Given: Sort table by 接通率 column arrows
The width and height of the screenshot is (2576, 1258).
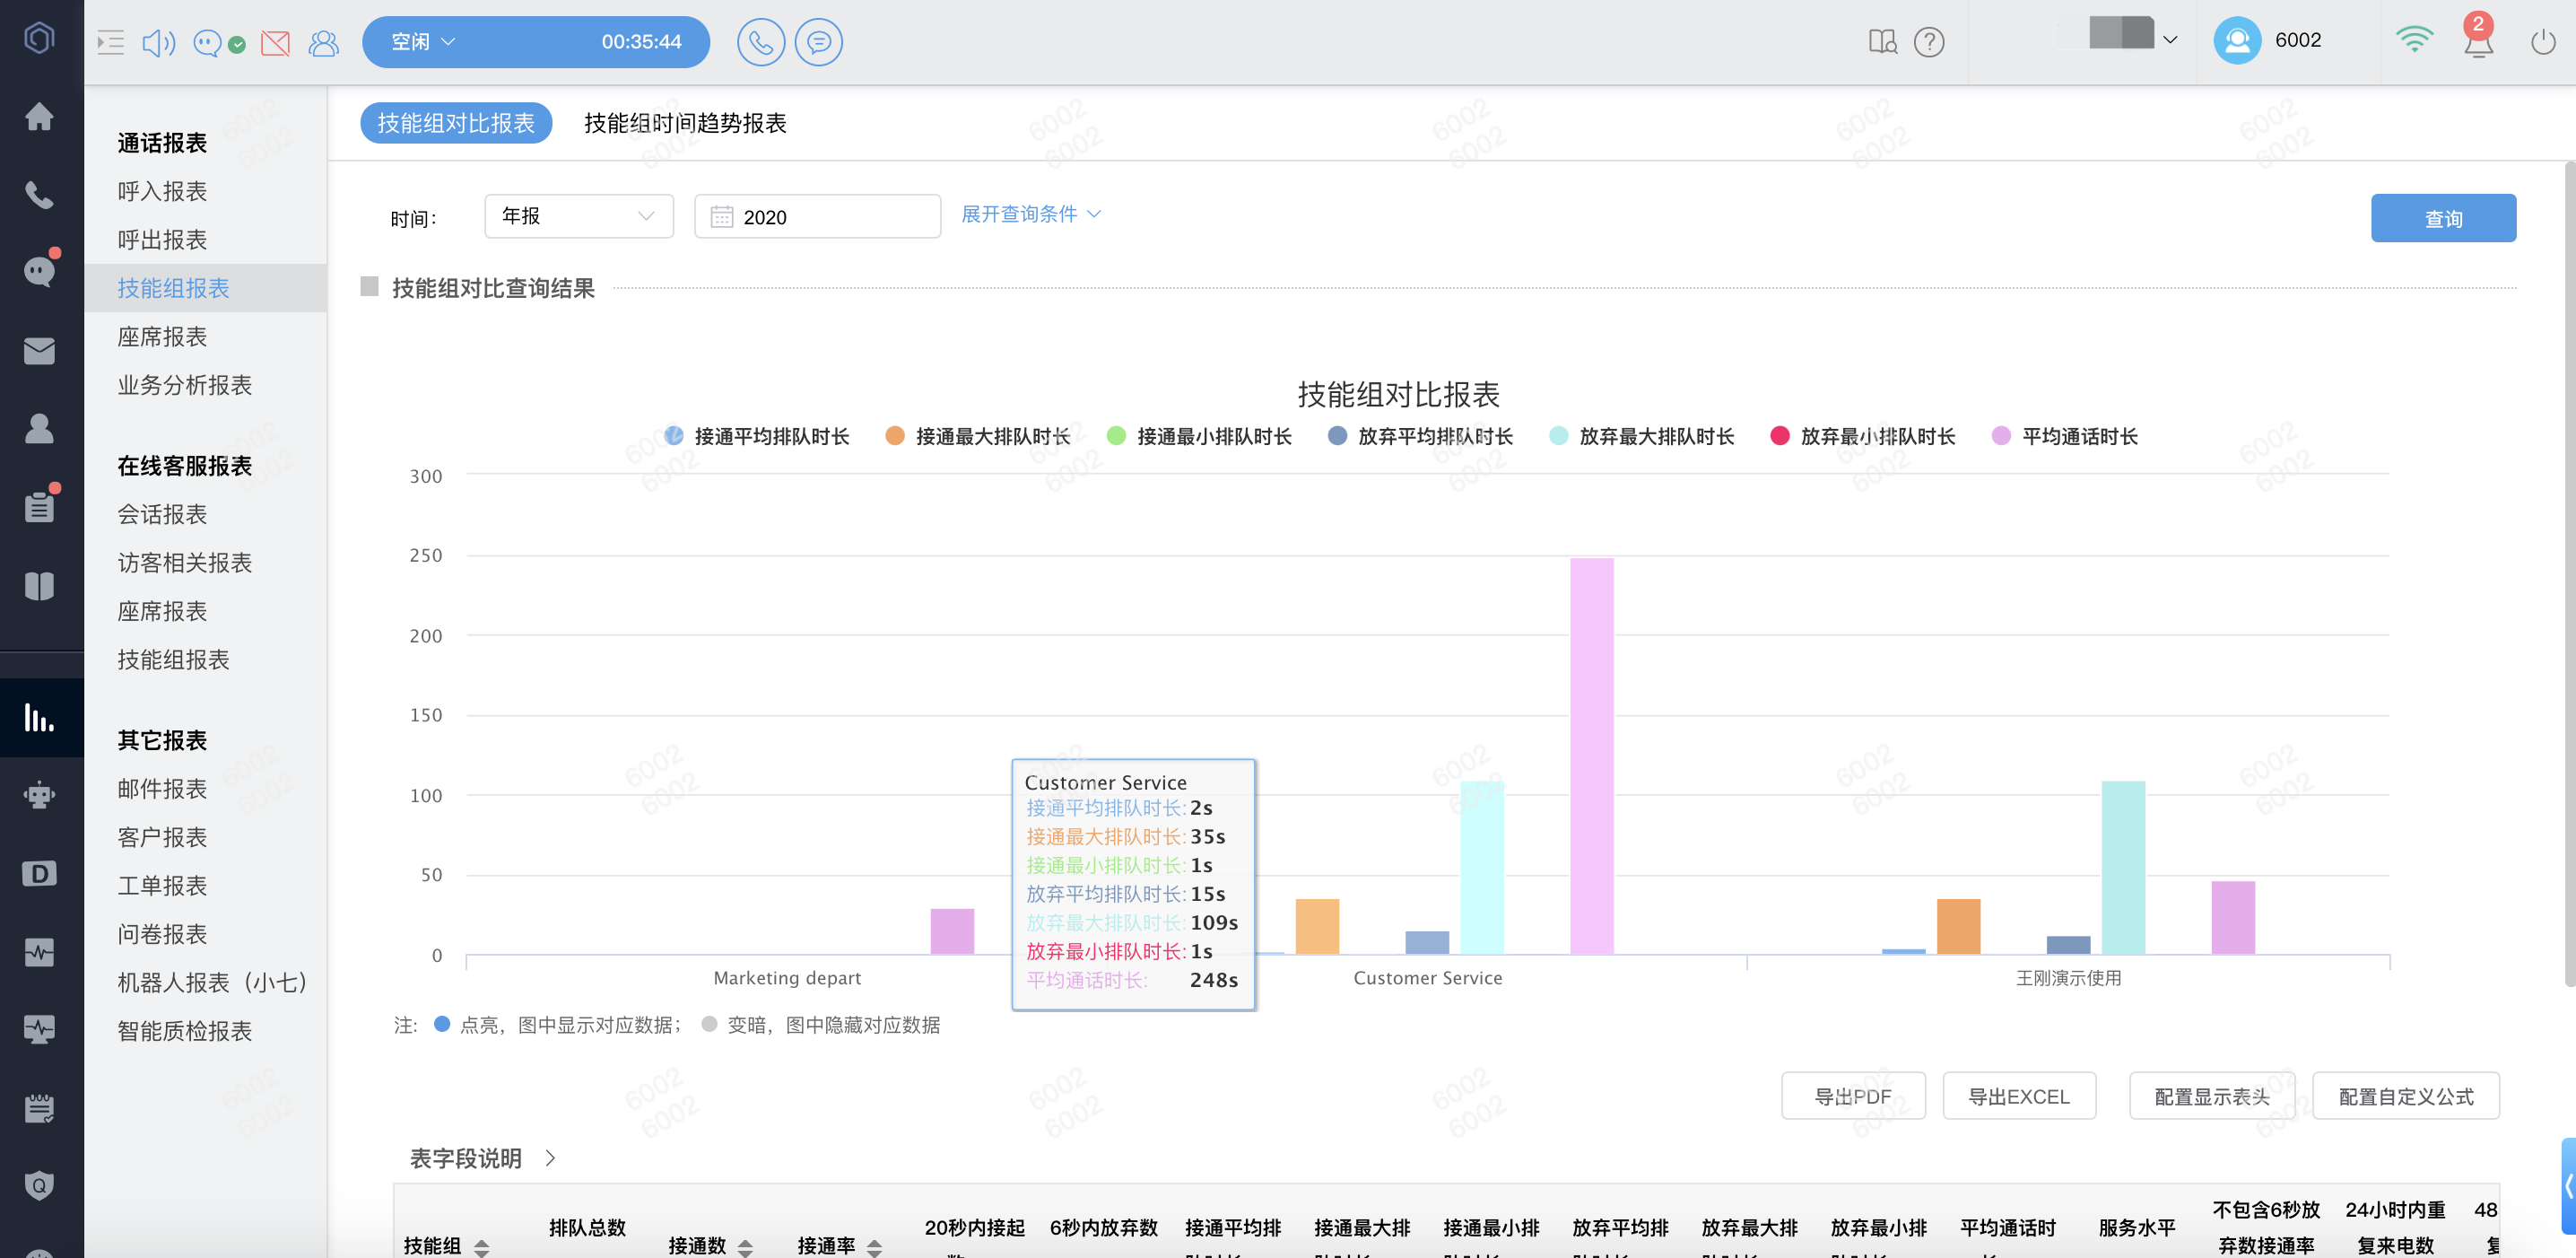Looking at the screenshot, I should [x=875, y=1246].
